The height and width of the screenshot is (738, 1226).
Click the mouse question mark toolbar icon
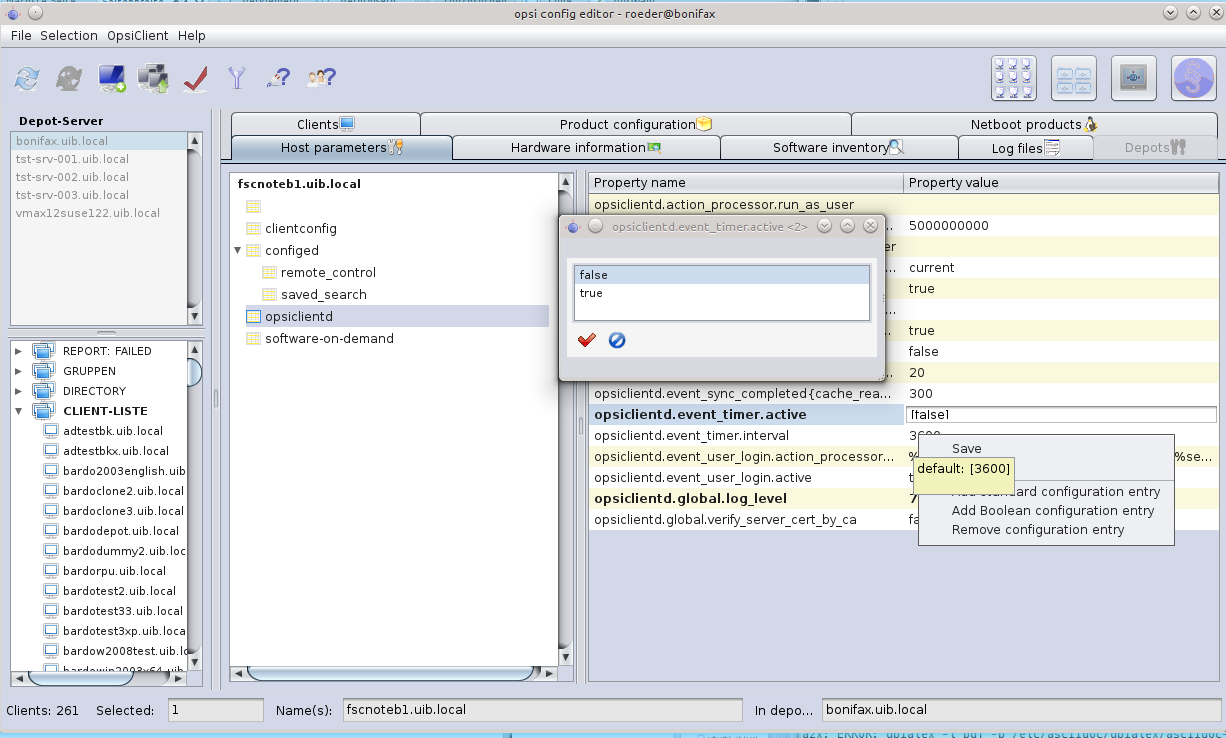tap(279, 78)
